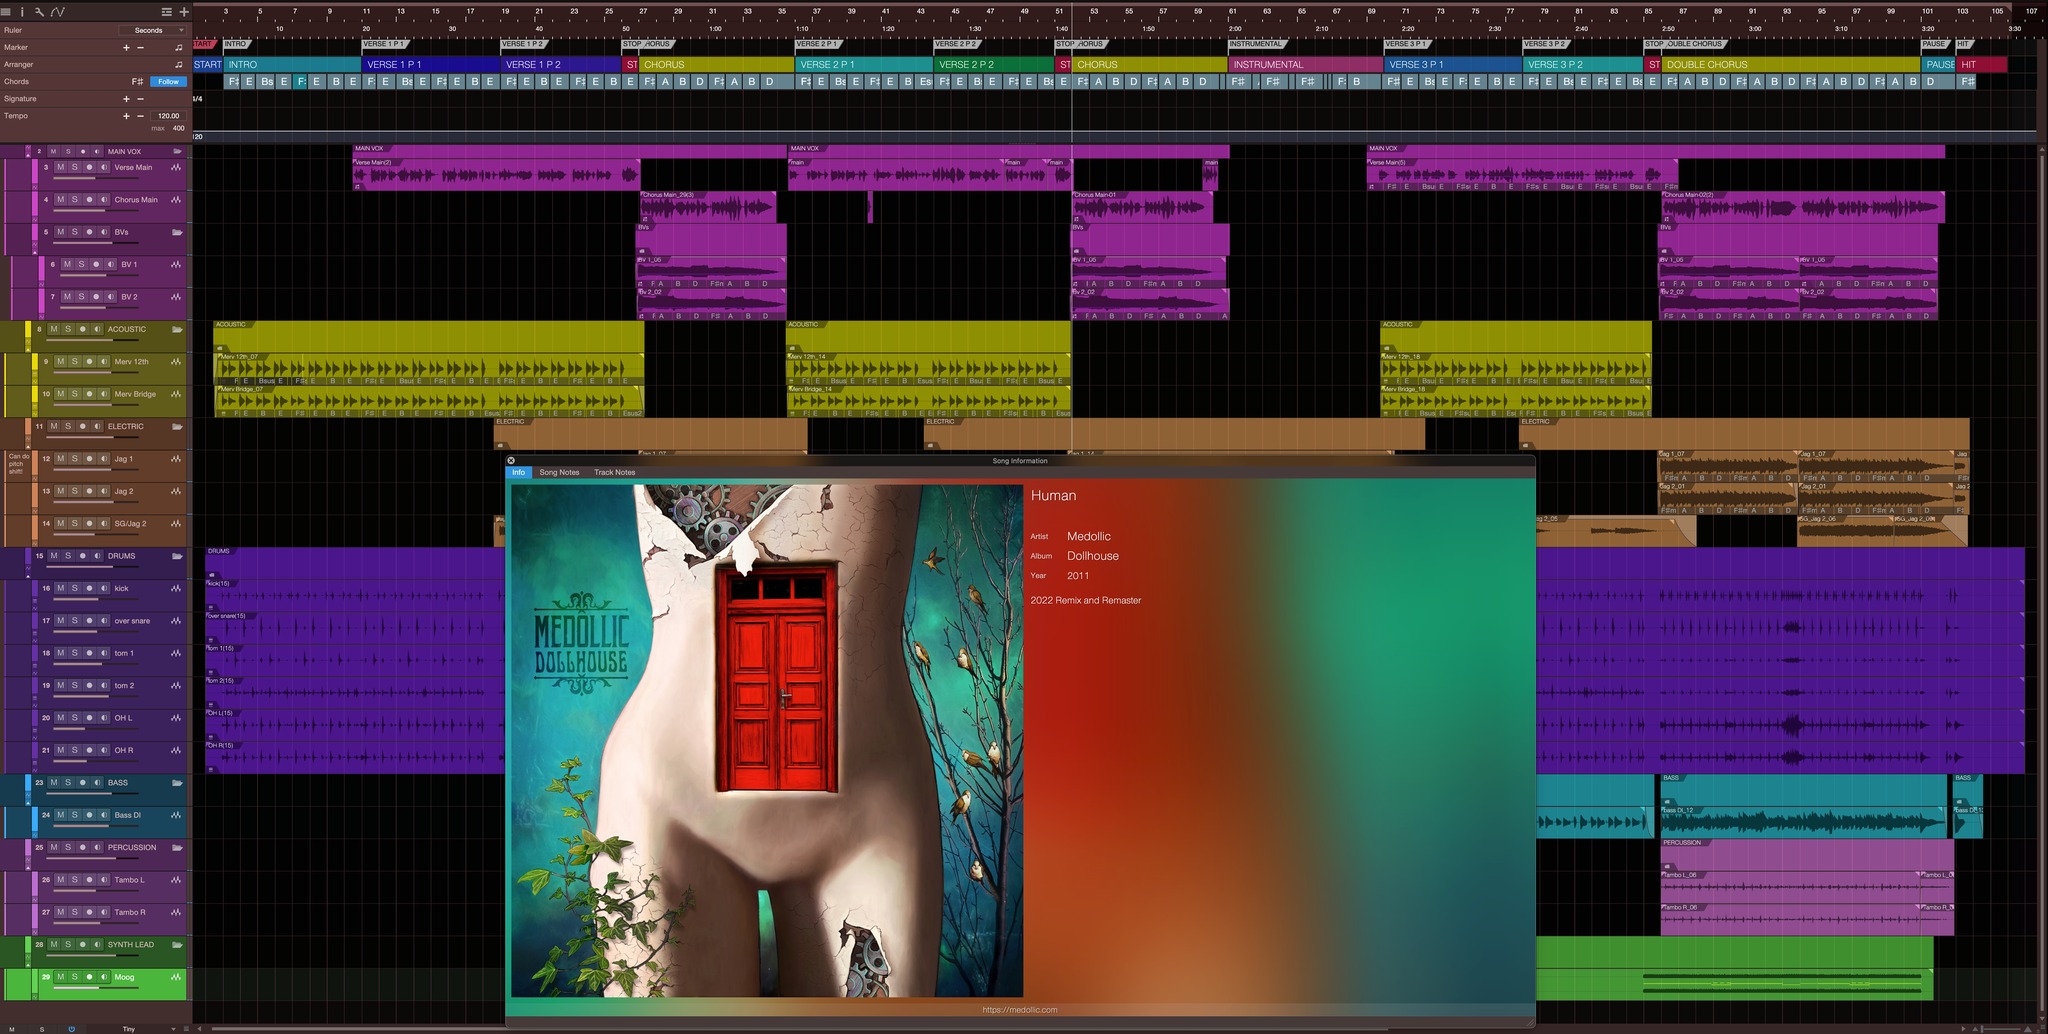Screen dimensions: 2048x1034
Task: Click the Moog track waveform icon
Action: 176,977
